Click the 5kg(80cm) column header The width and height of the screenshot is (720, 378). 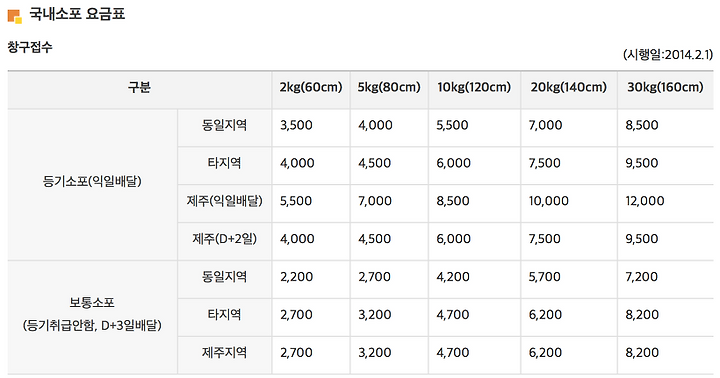pos(389,87)
